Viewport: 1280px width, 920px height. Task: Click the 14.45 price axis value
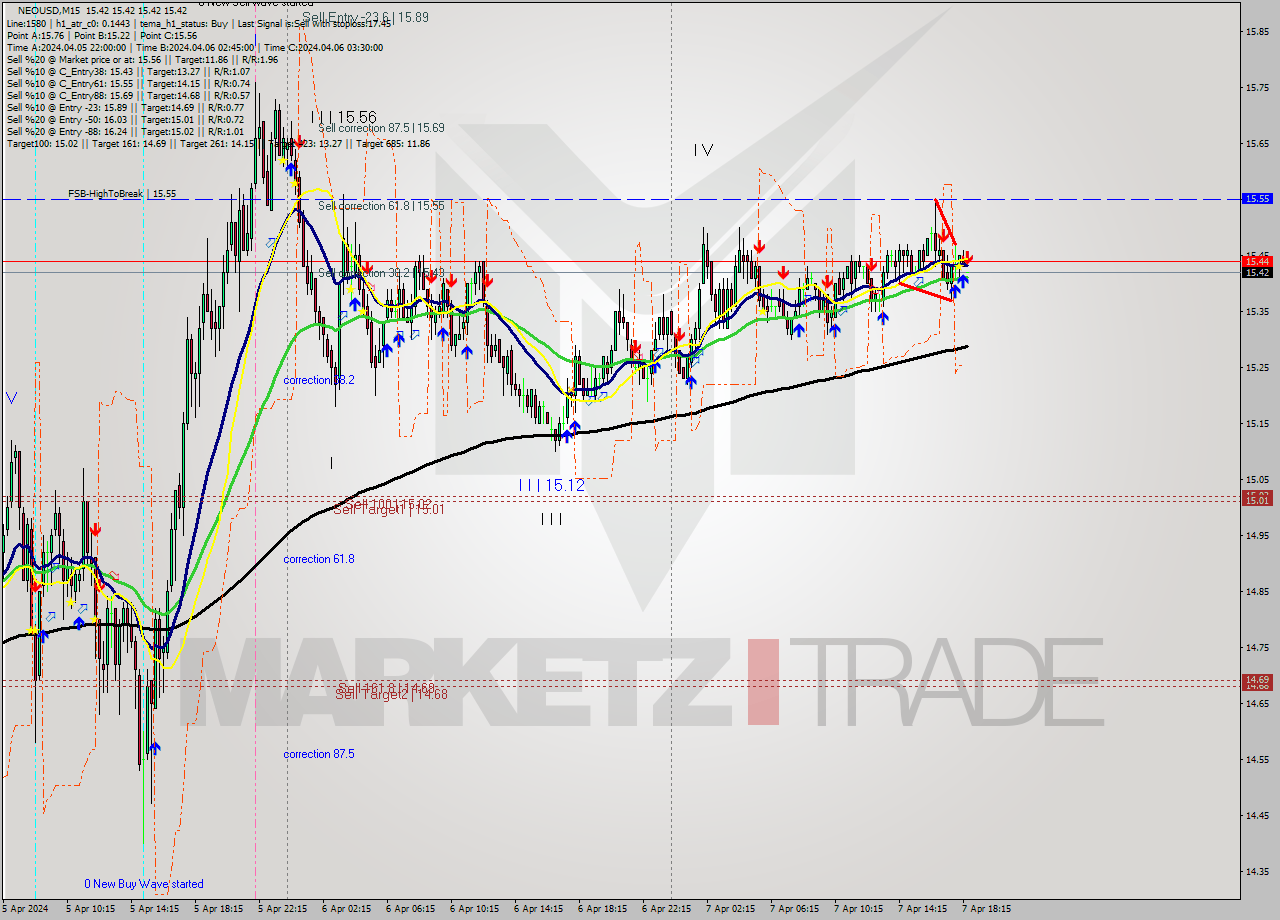click(x=1256, y=816)
